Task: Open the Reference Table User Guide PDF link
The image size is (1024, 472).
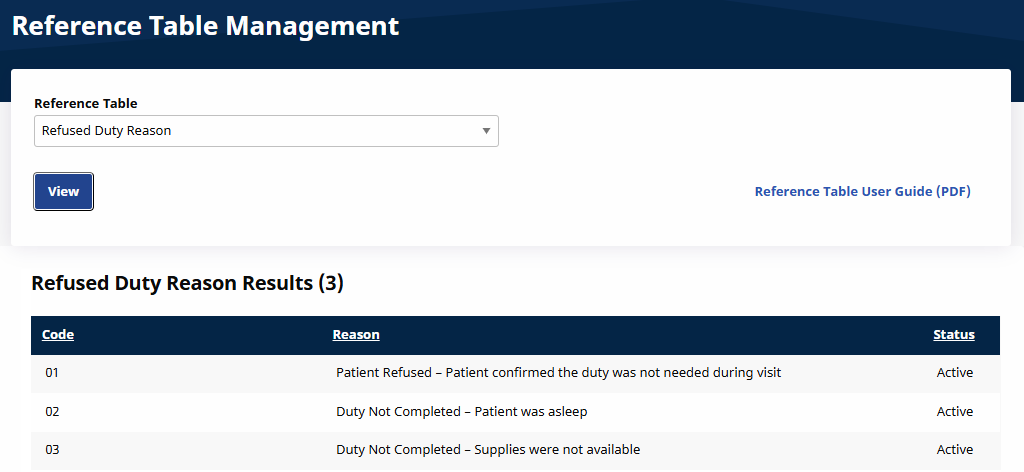Action: pyautogui.click(x=862, y=192)
